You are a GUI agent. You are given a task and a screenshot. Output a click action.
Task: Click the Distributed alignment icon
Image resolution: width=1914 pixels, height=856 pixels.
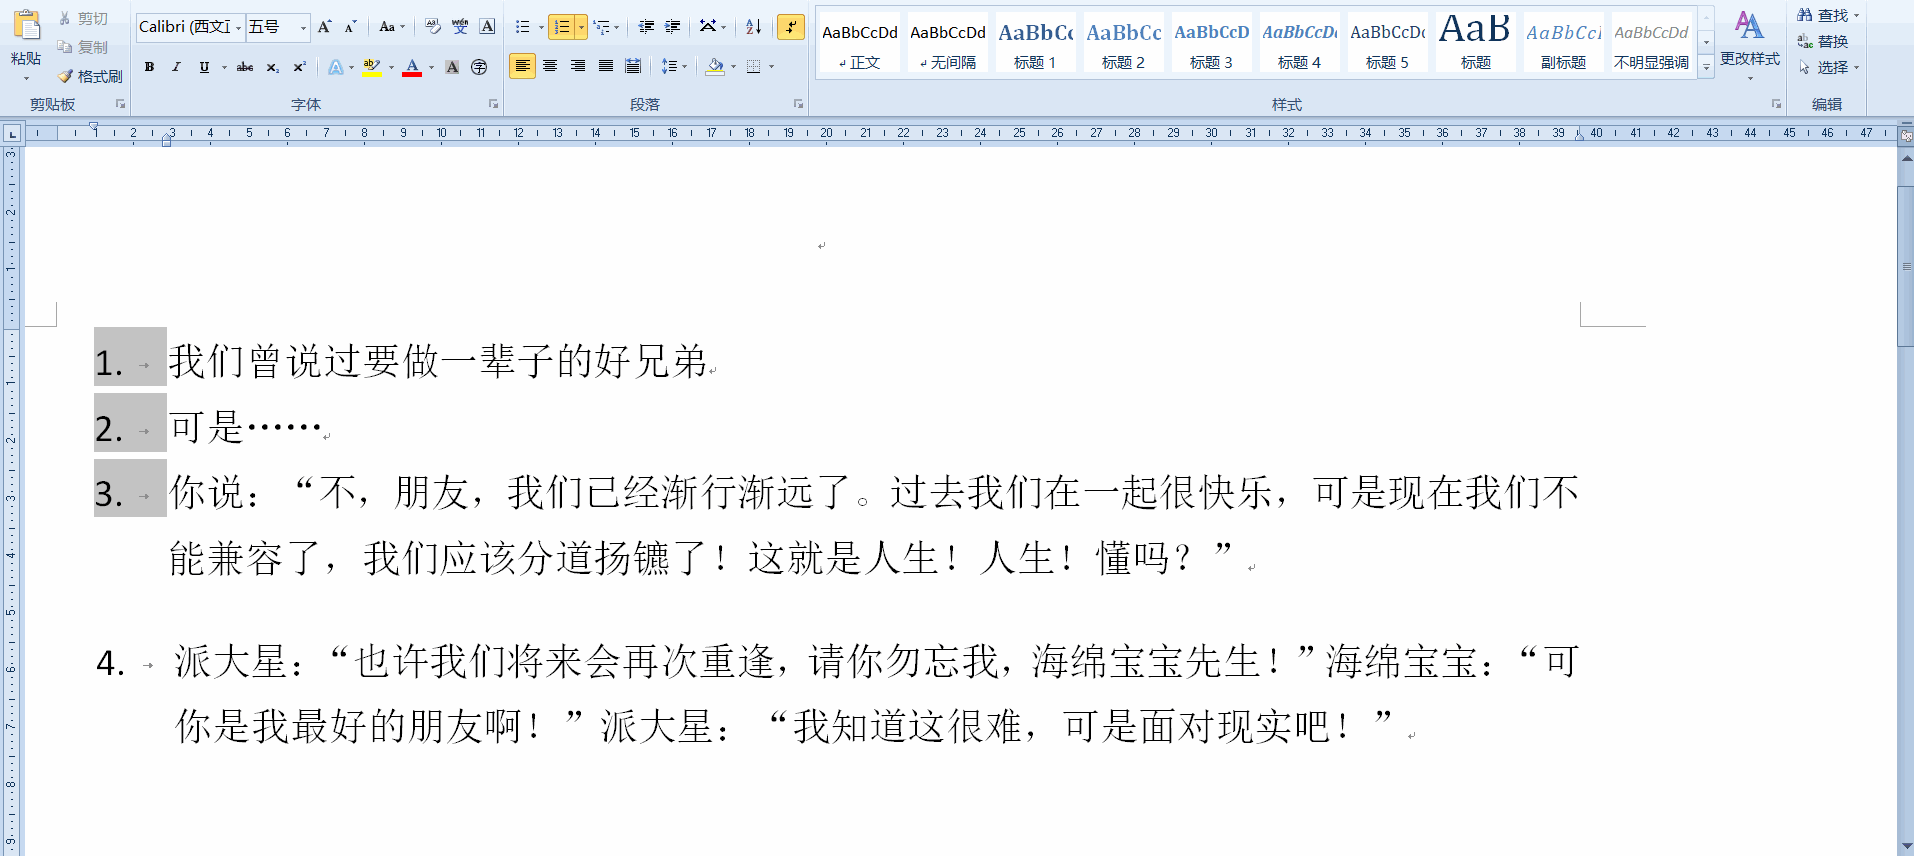(x=633, y=67)
